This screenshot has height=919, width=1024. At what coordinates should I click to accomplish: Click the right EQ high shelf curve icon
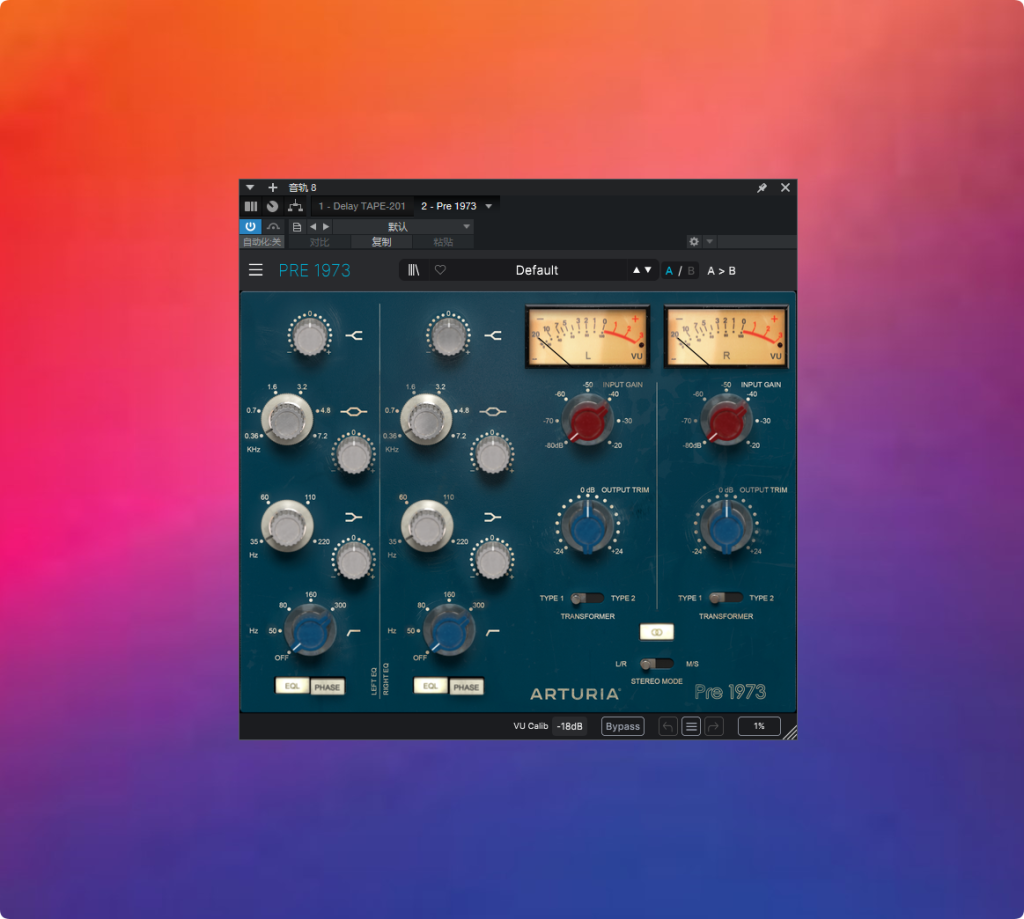click(493, 336)
